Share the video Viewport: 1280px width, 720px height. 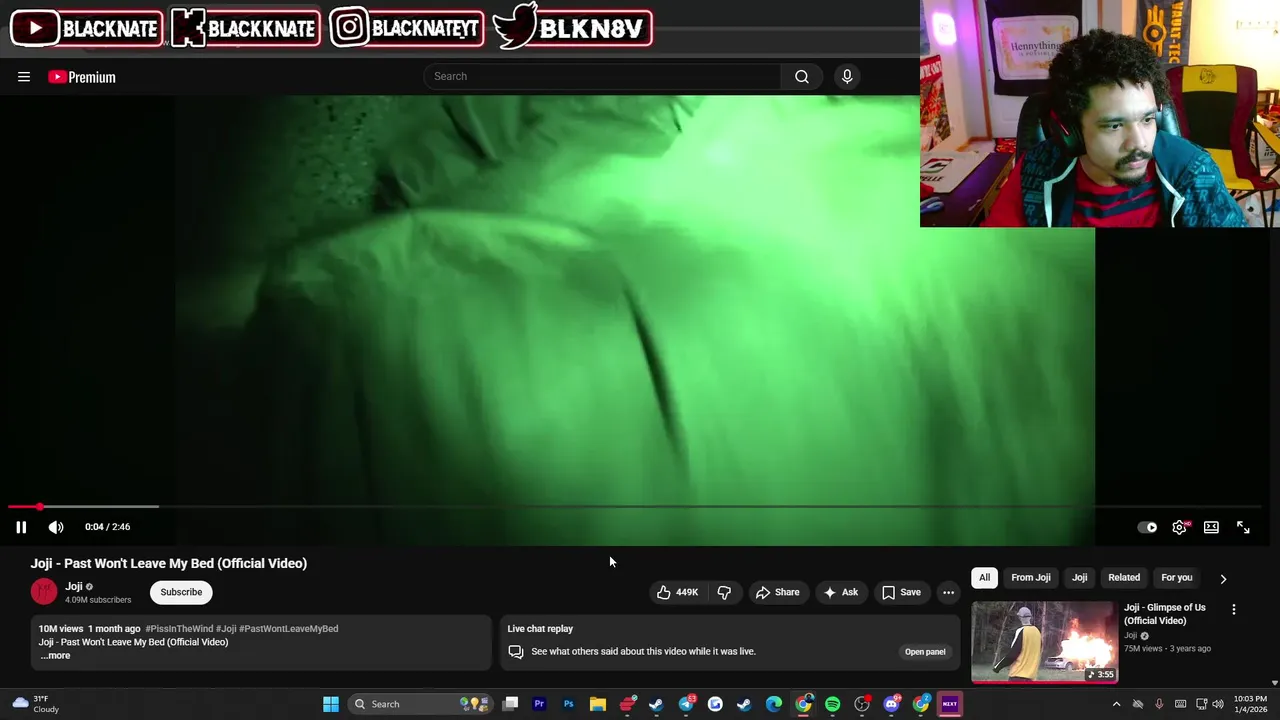pyautogui.click(x=777, y=592)
